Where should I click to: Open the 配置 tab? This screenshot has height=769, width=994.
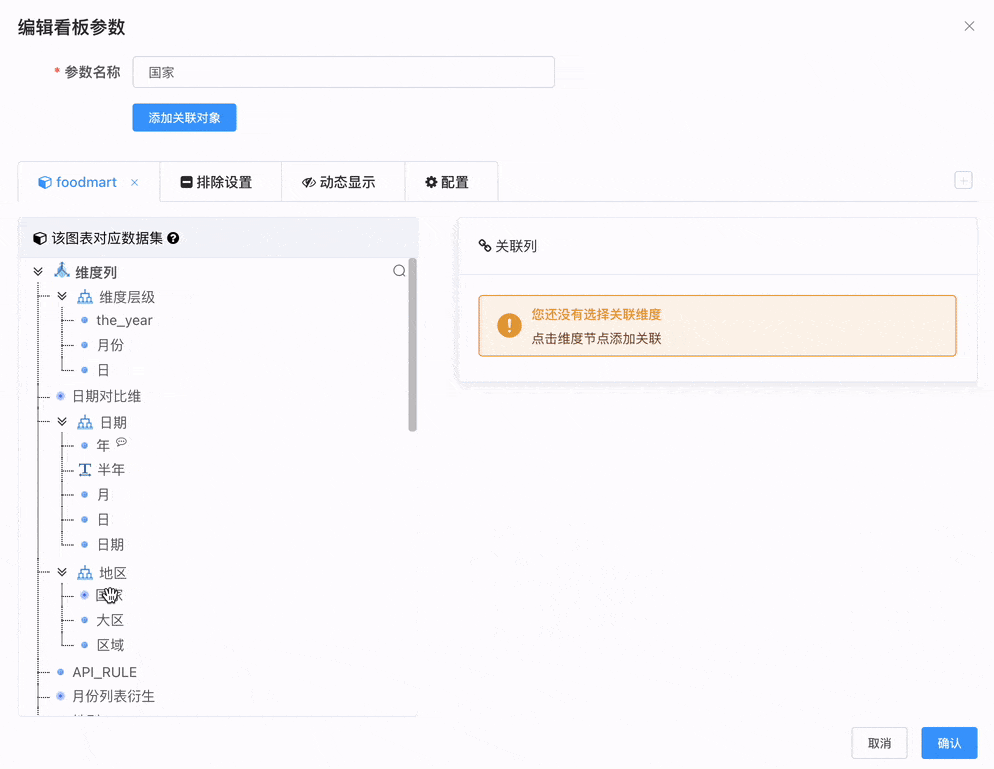click(x=447, y=182)
